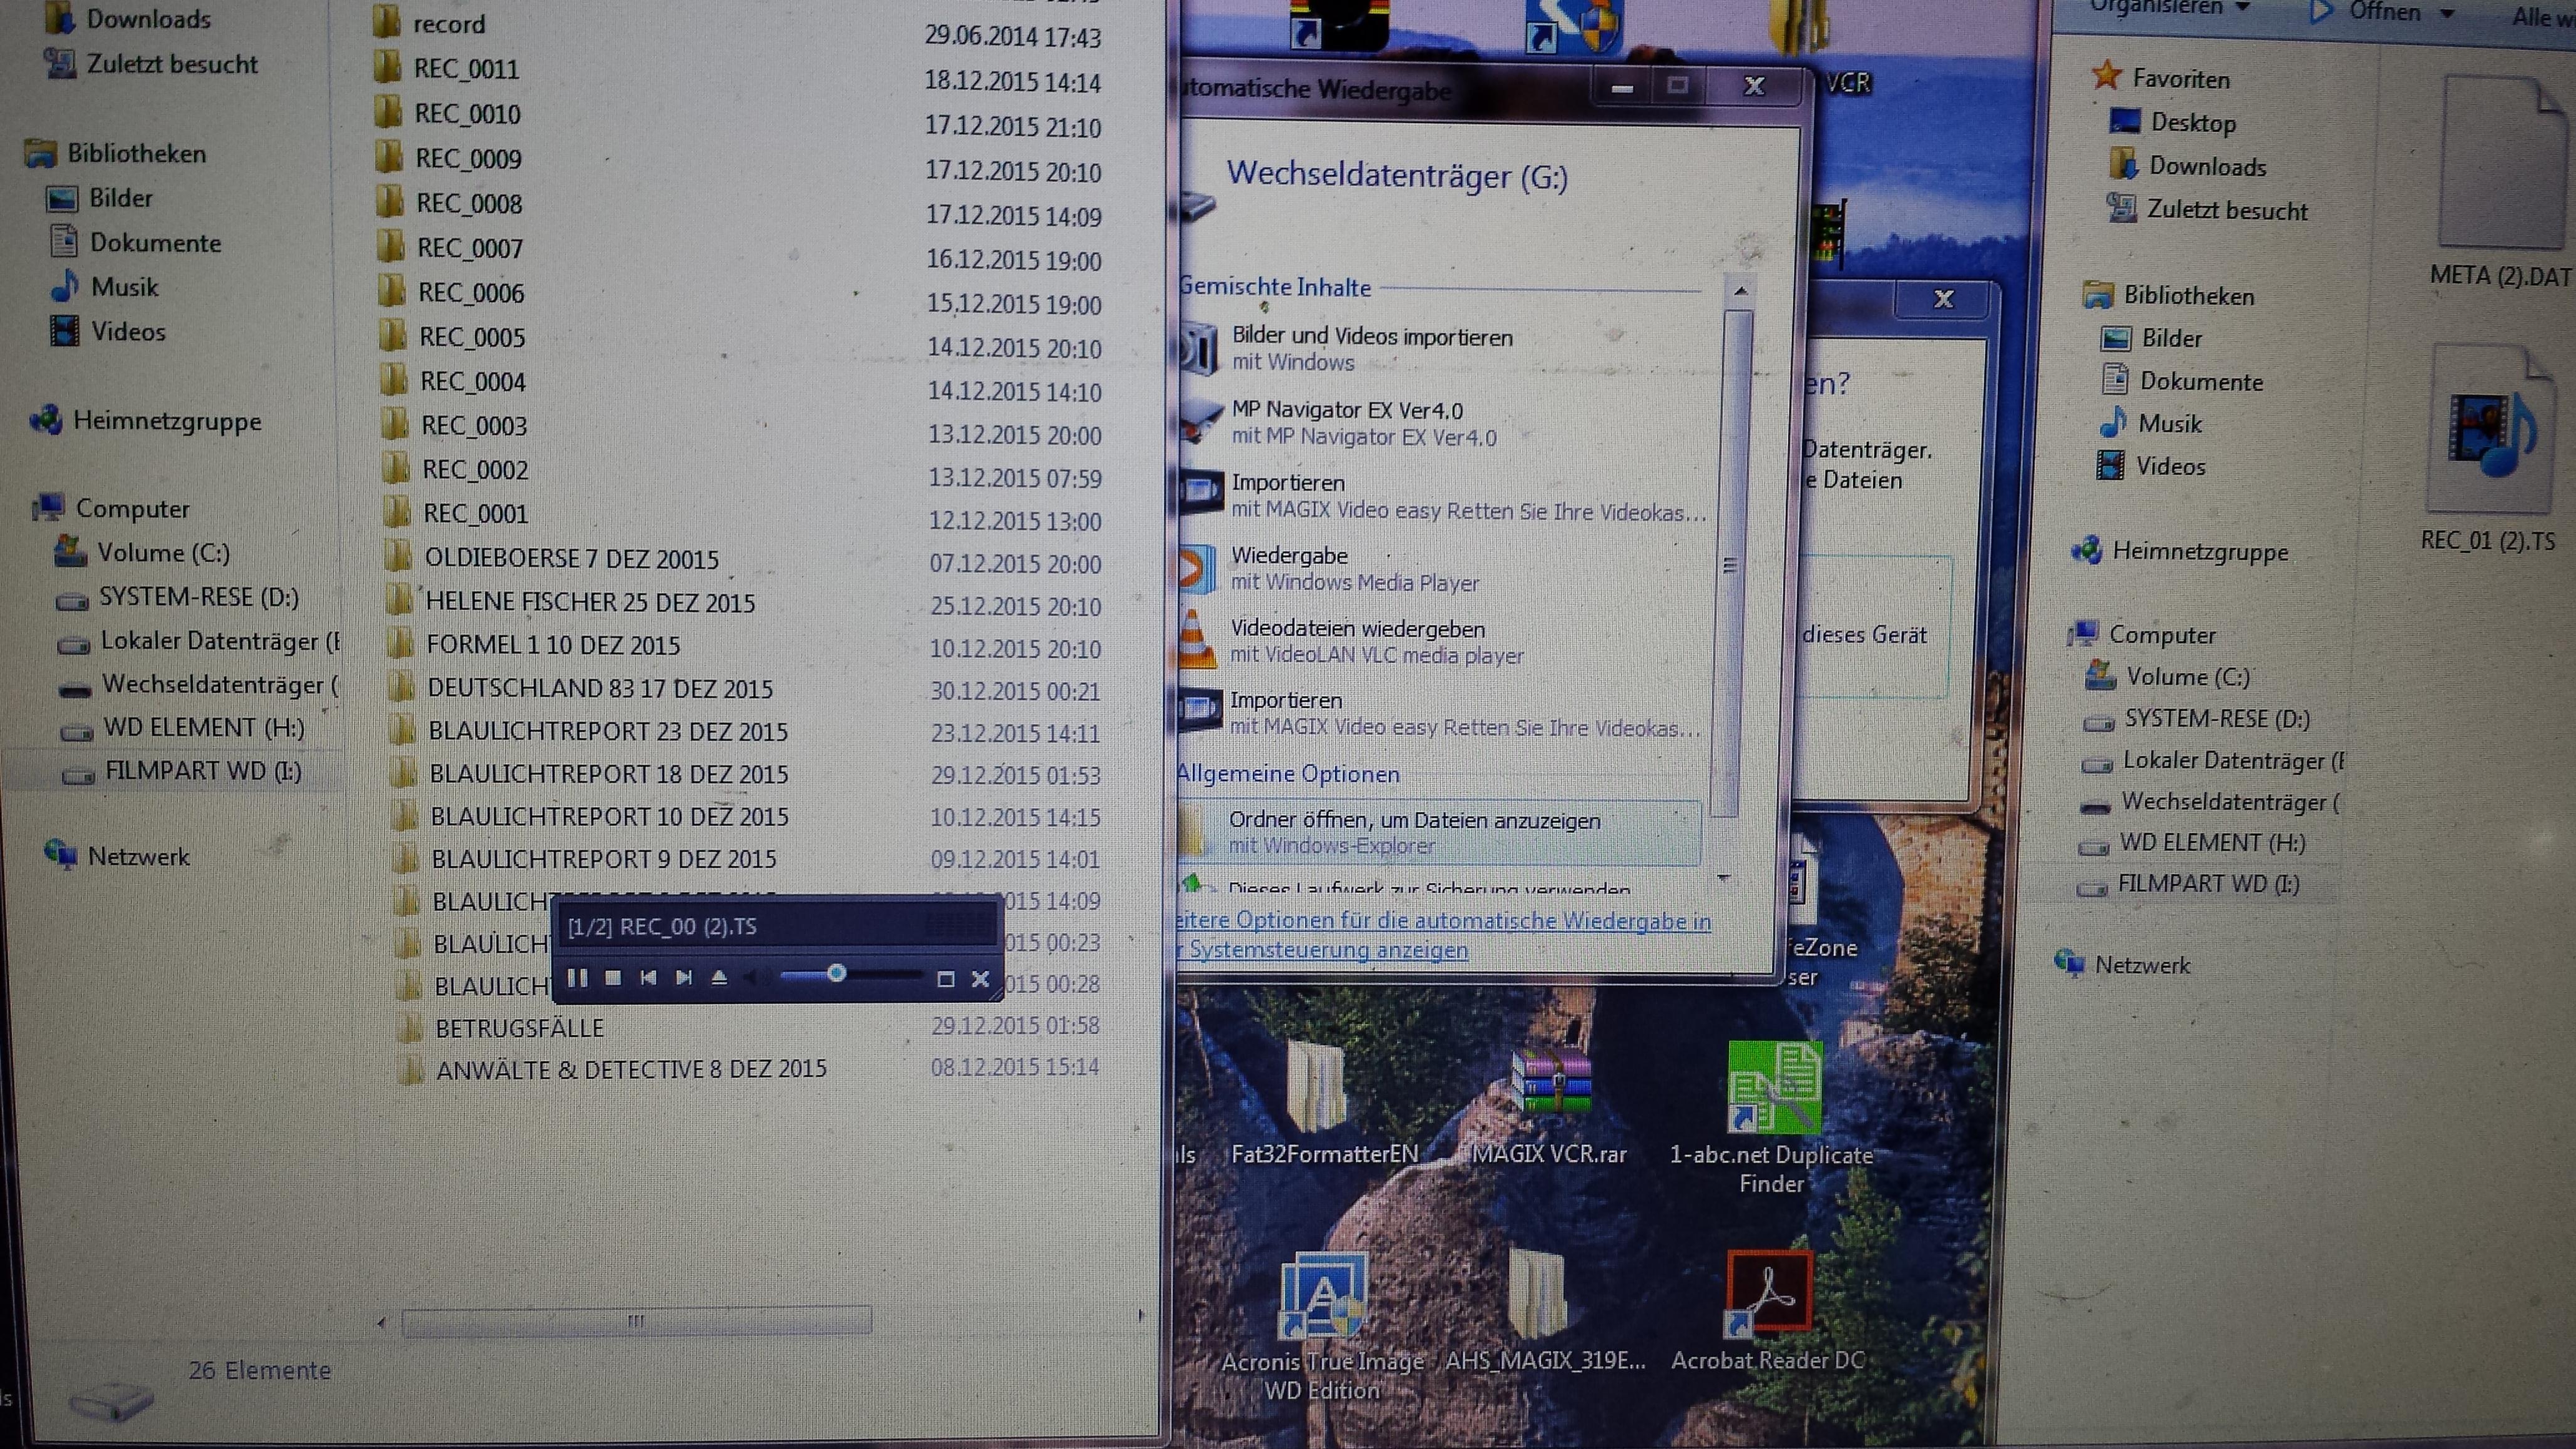Viewport: 2576px width, 1449px height.
Task: Go to previous track in mini player
Action: coord(648,977)
